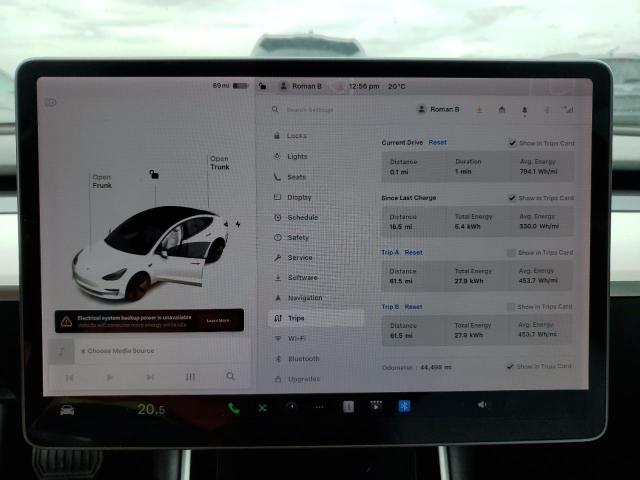Open car controls via the car icon
Viewport: 640px width, 480px height.
[67, 410]
